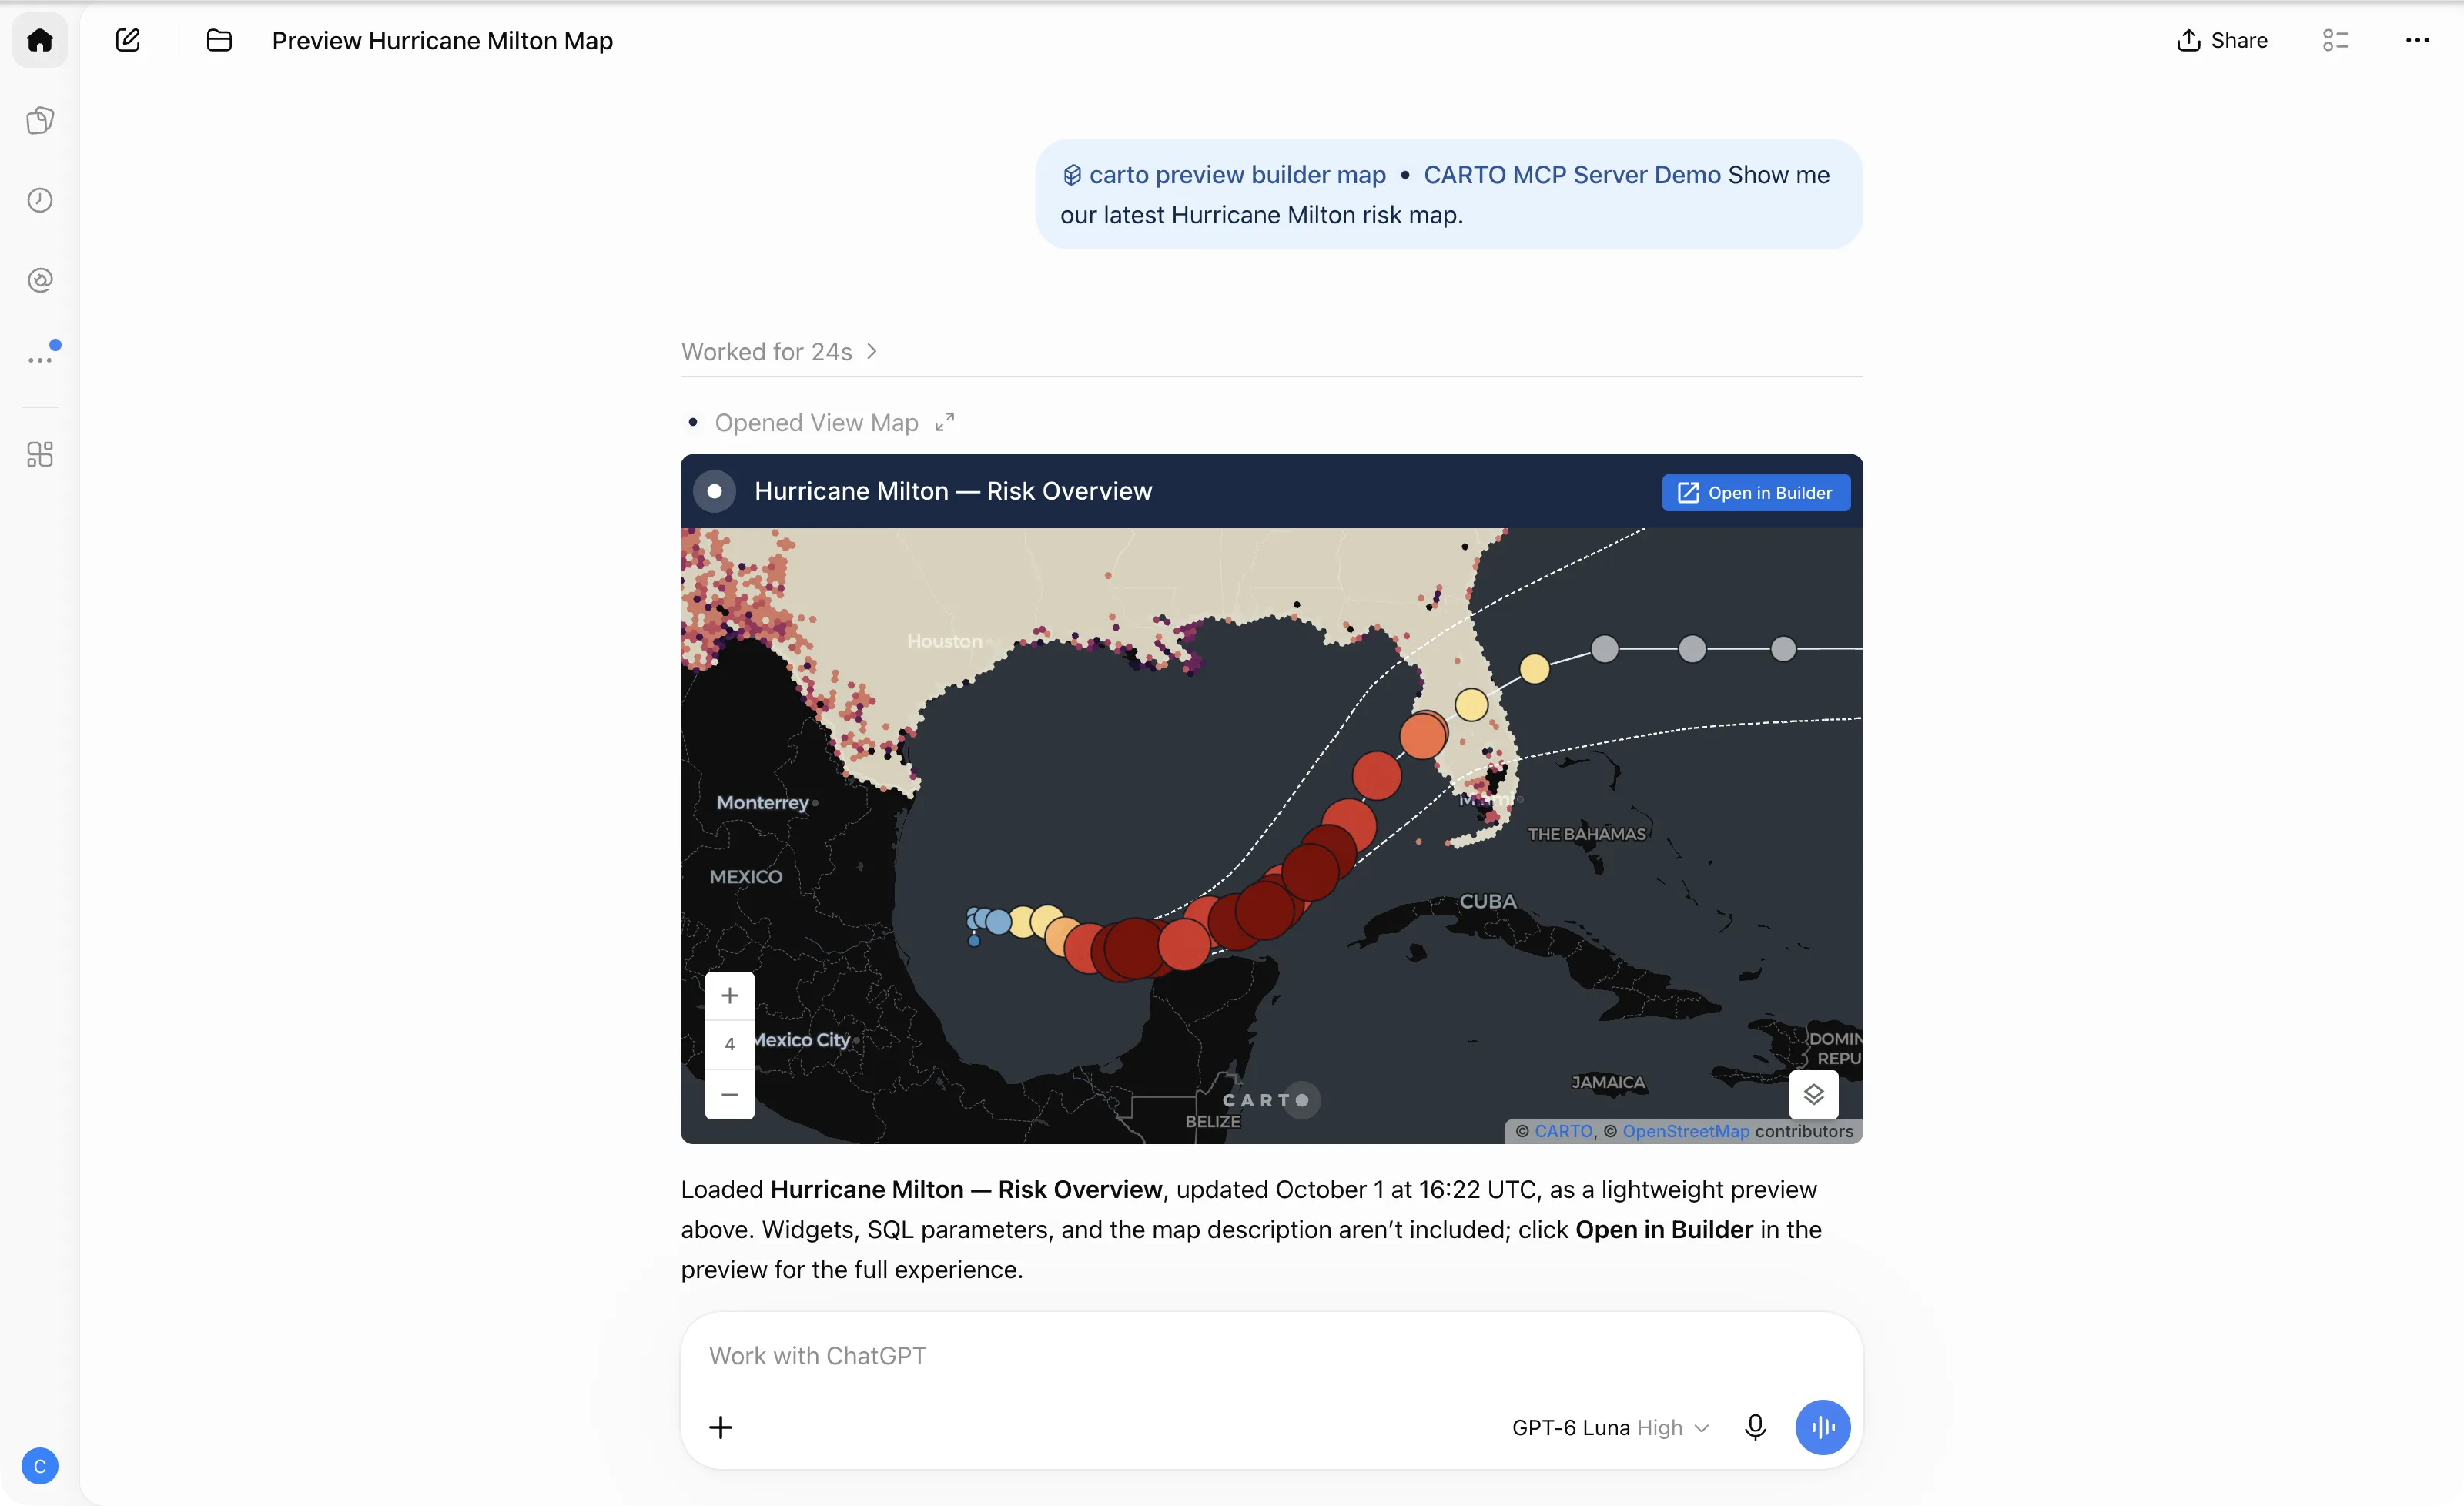The height and width of the screenshot is (1506, 2464).
Task: Open the folder icon next to the chat title
Action: 219,40
